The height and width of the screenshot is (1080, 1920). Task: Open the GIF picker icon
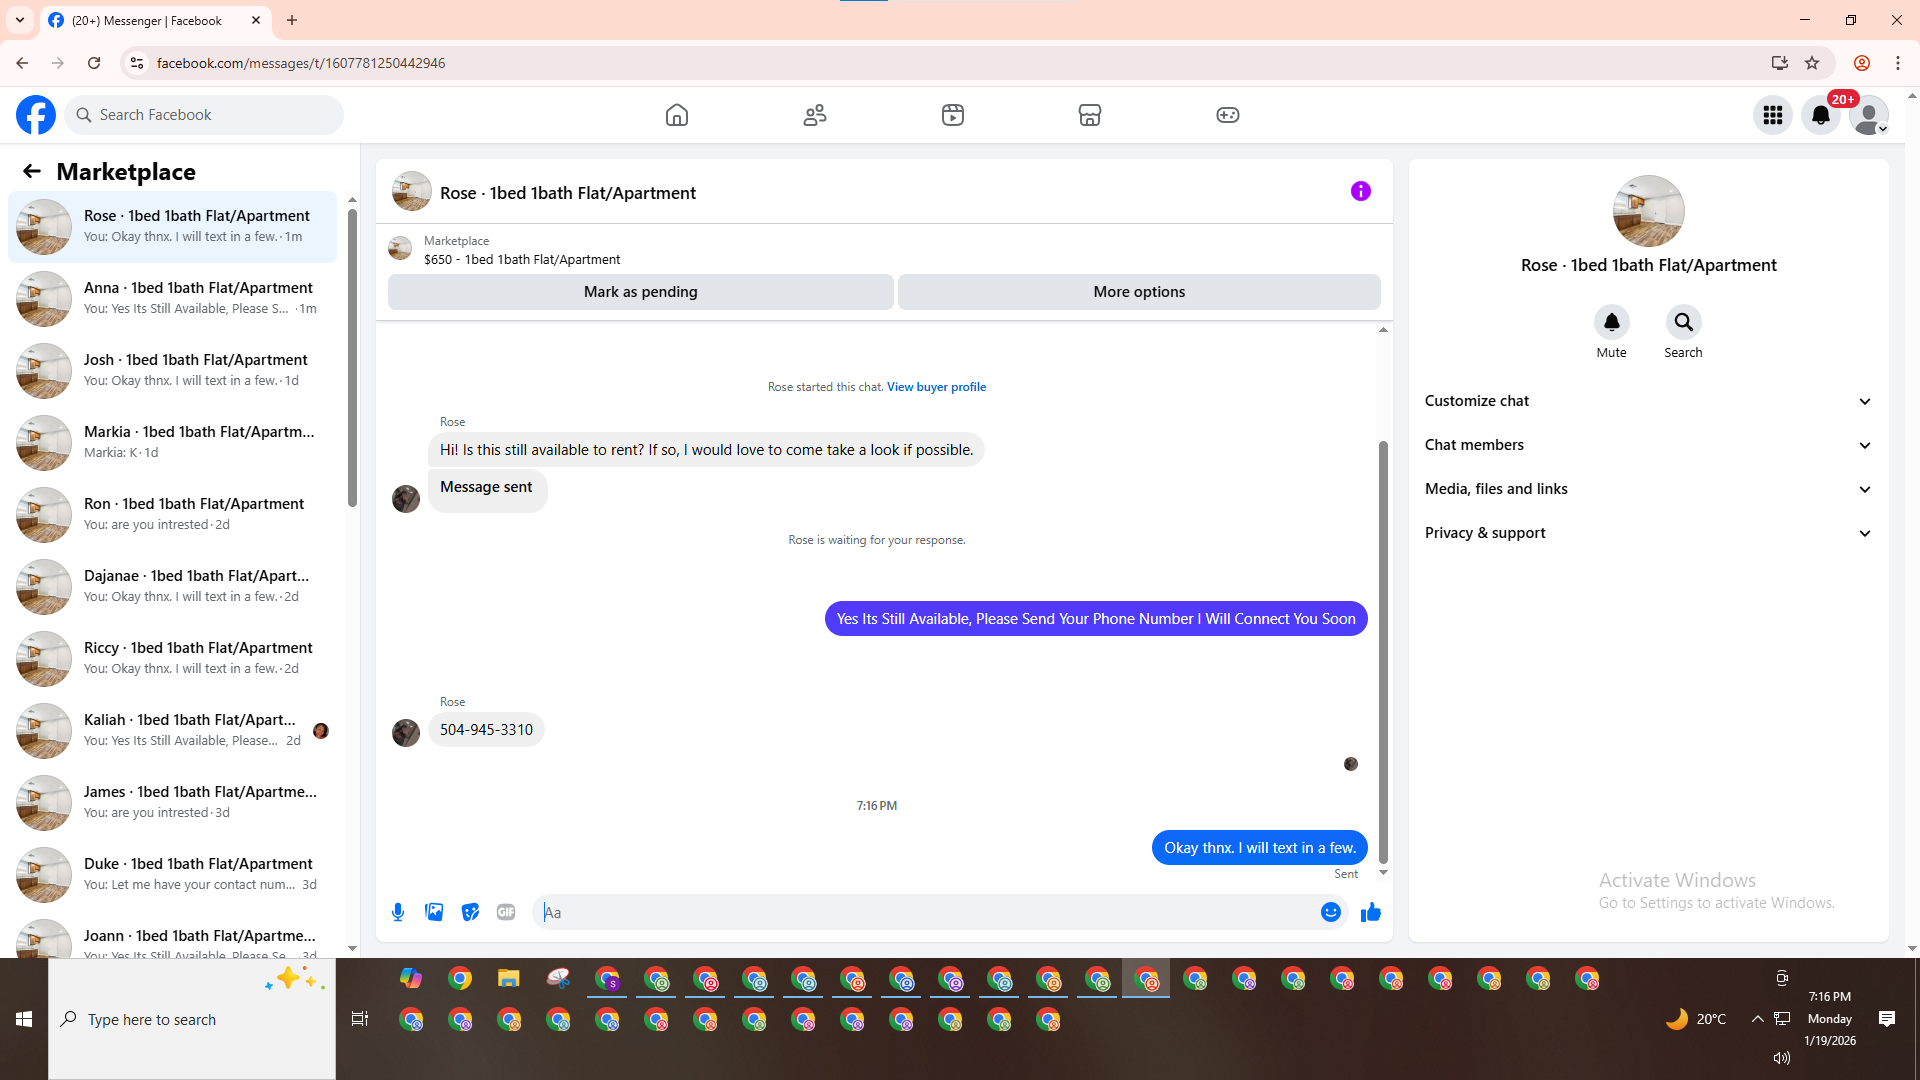(506, 912)
